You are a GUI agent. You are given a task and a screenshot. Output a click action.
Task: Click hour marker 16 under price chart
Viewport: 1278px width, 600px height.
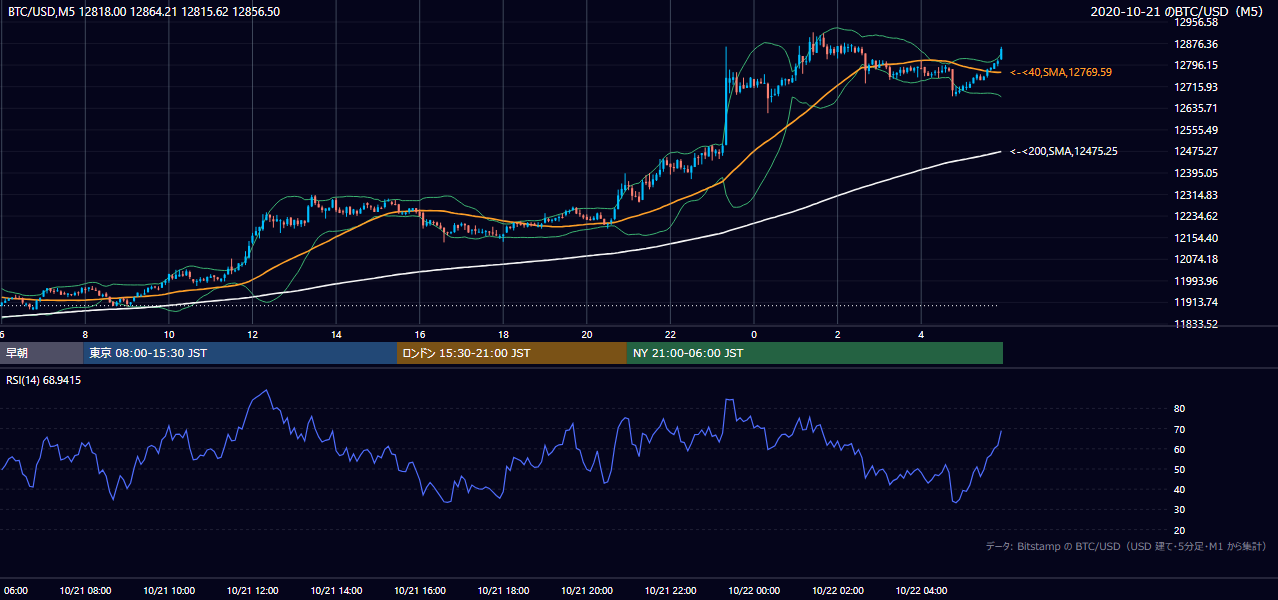point(420,334)
